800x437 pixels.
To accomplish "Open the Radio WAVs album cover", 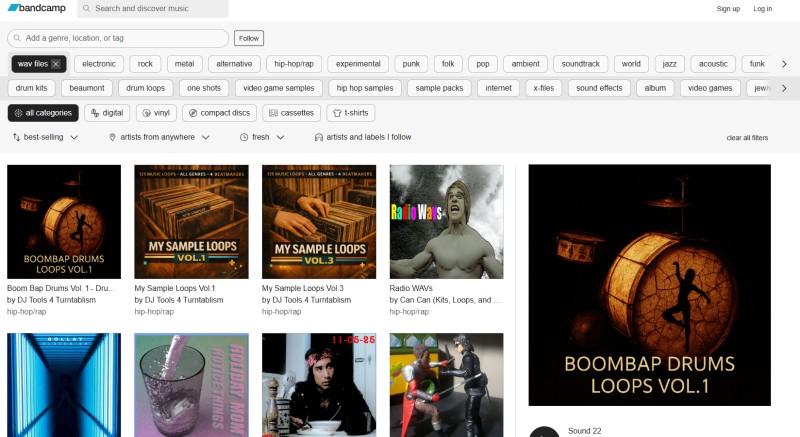I will point(446,222).
